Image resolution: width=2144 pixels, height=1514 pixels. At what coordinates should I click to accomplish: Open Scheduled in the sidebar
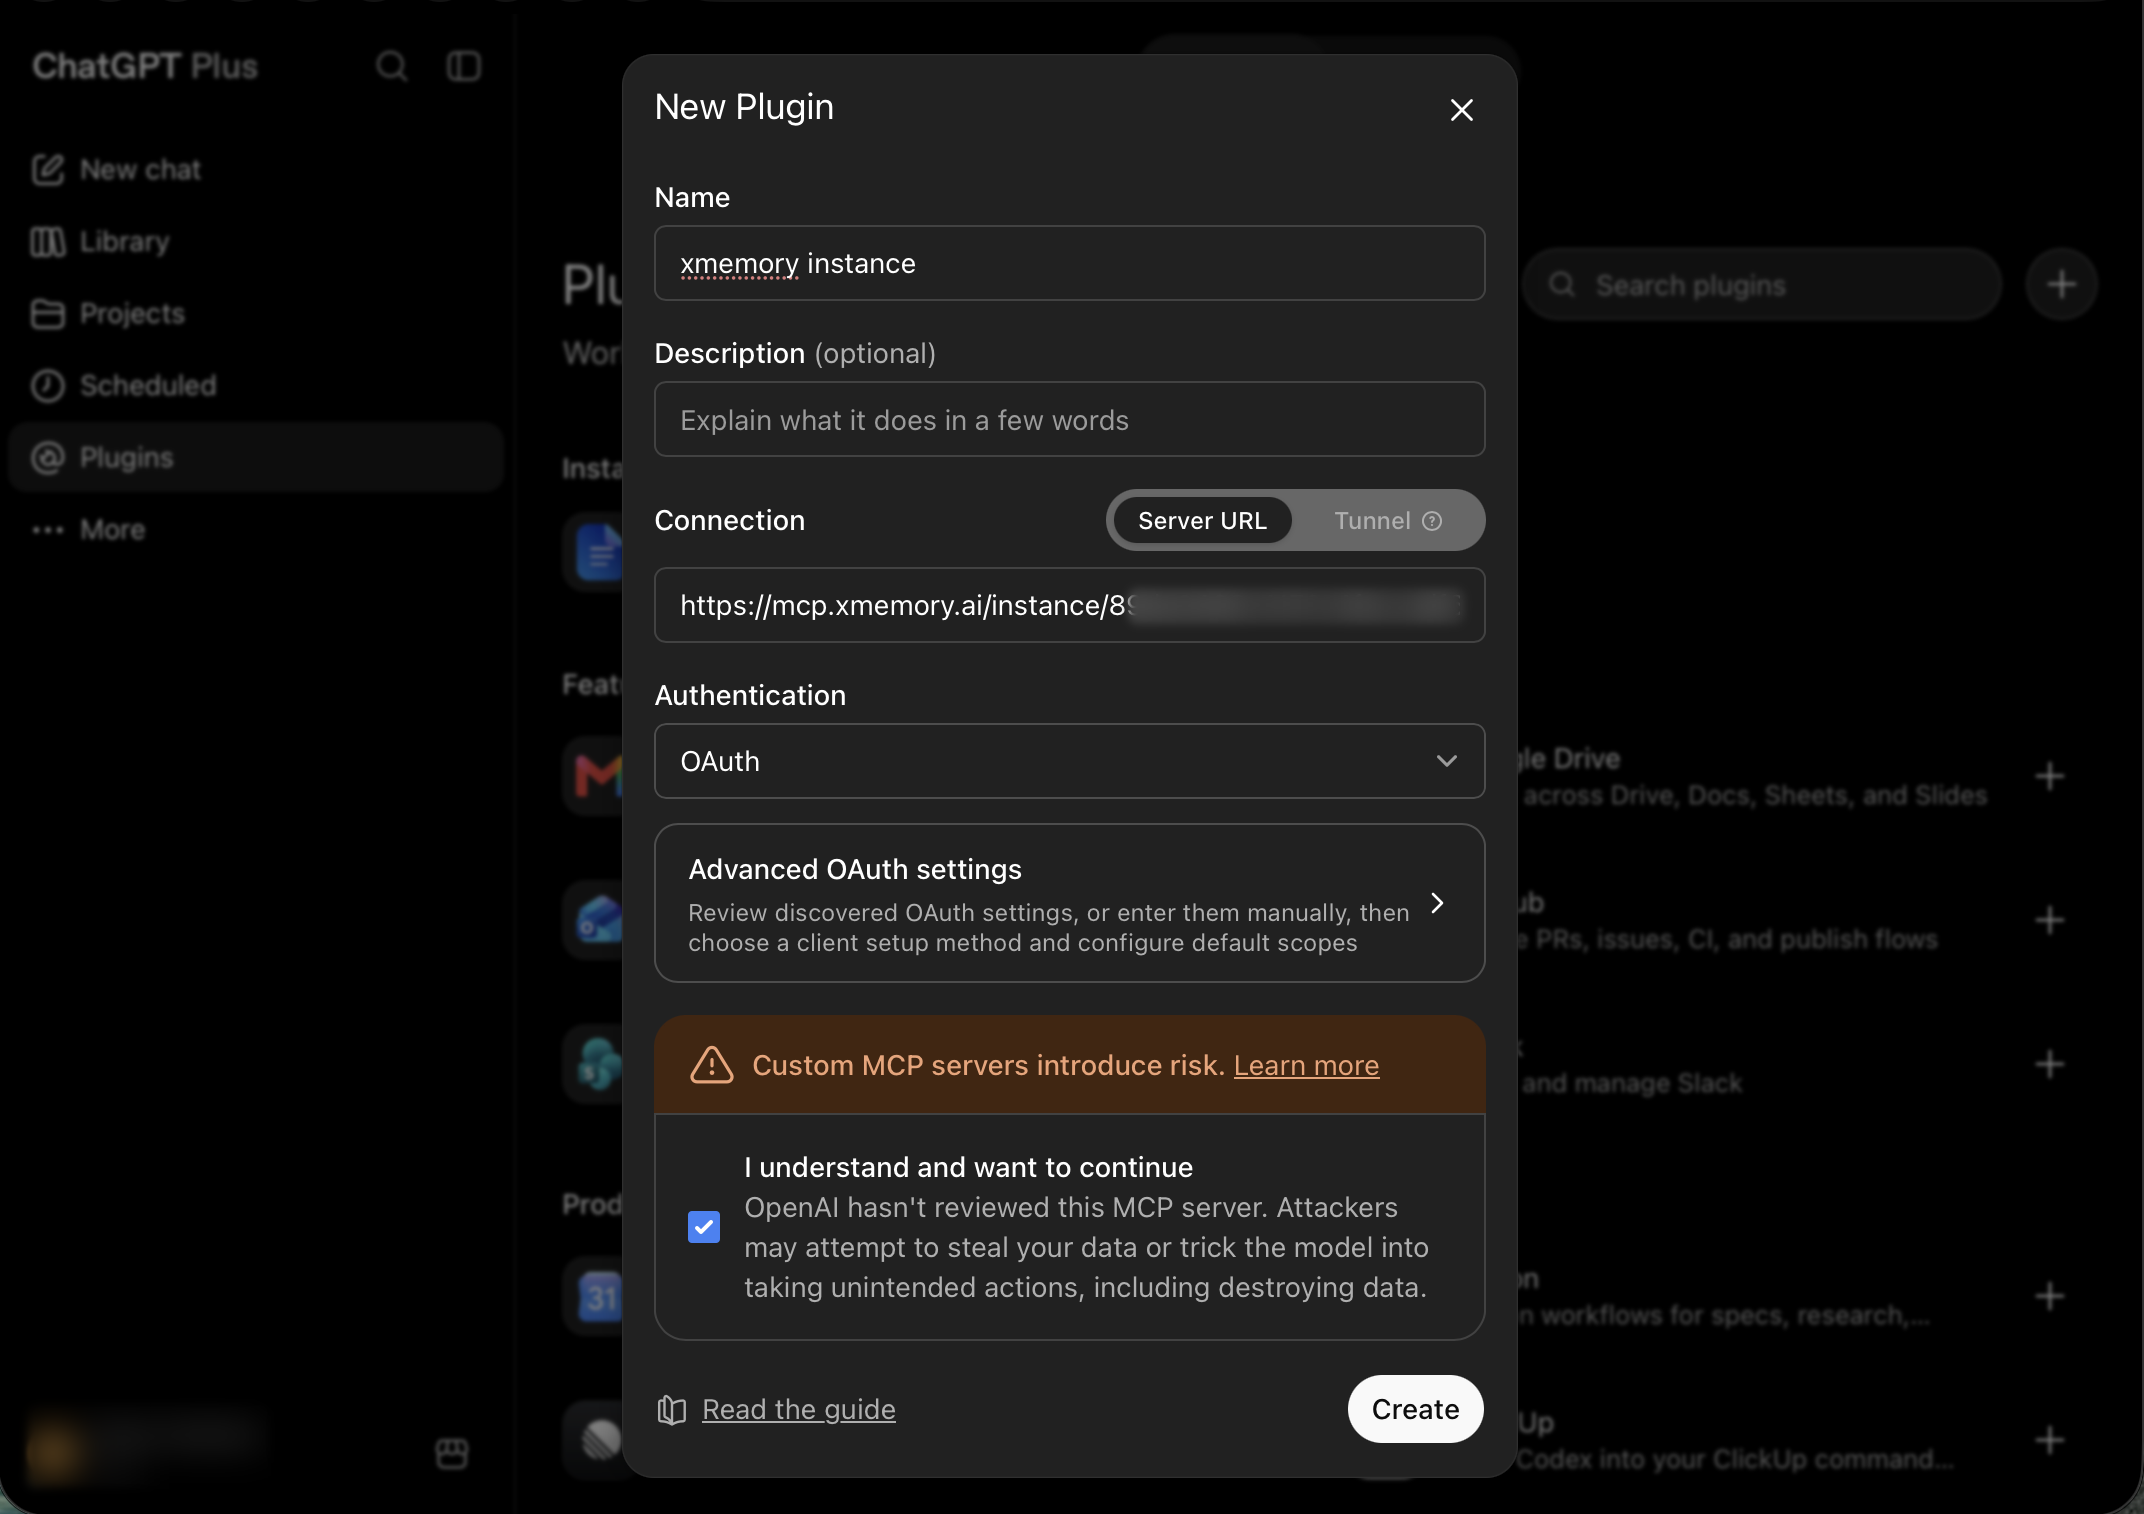255,386
